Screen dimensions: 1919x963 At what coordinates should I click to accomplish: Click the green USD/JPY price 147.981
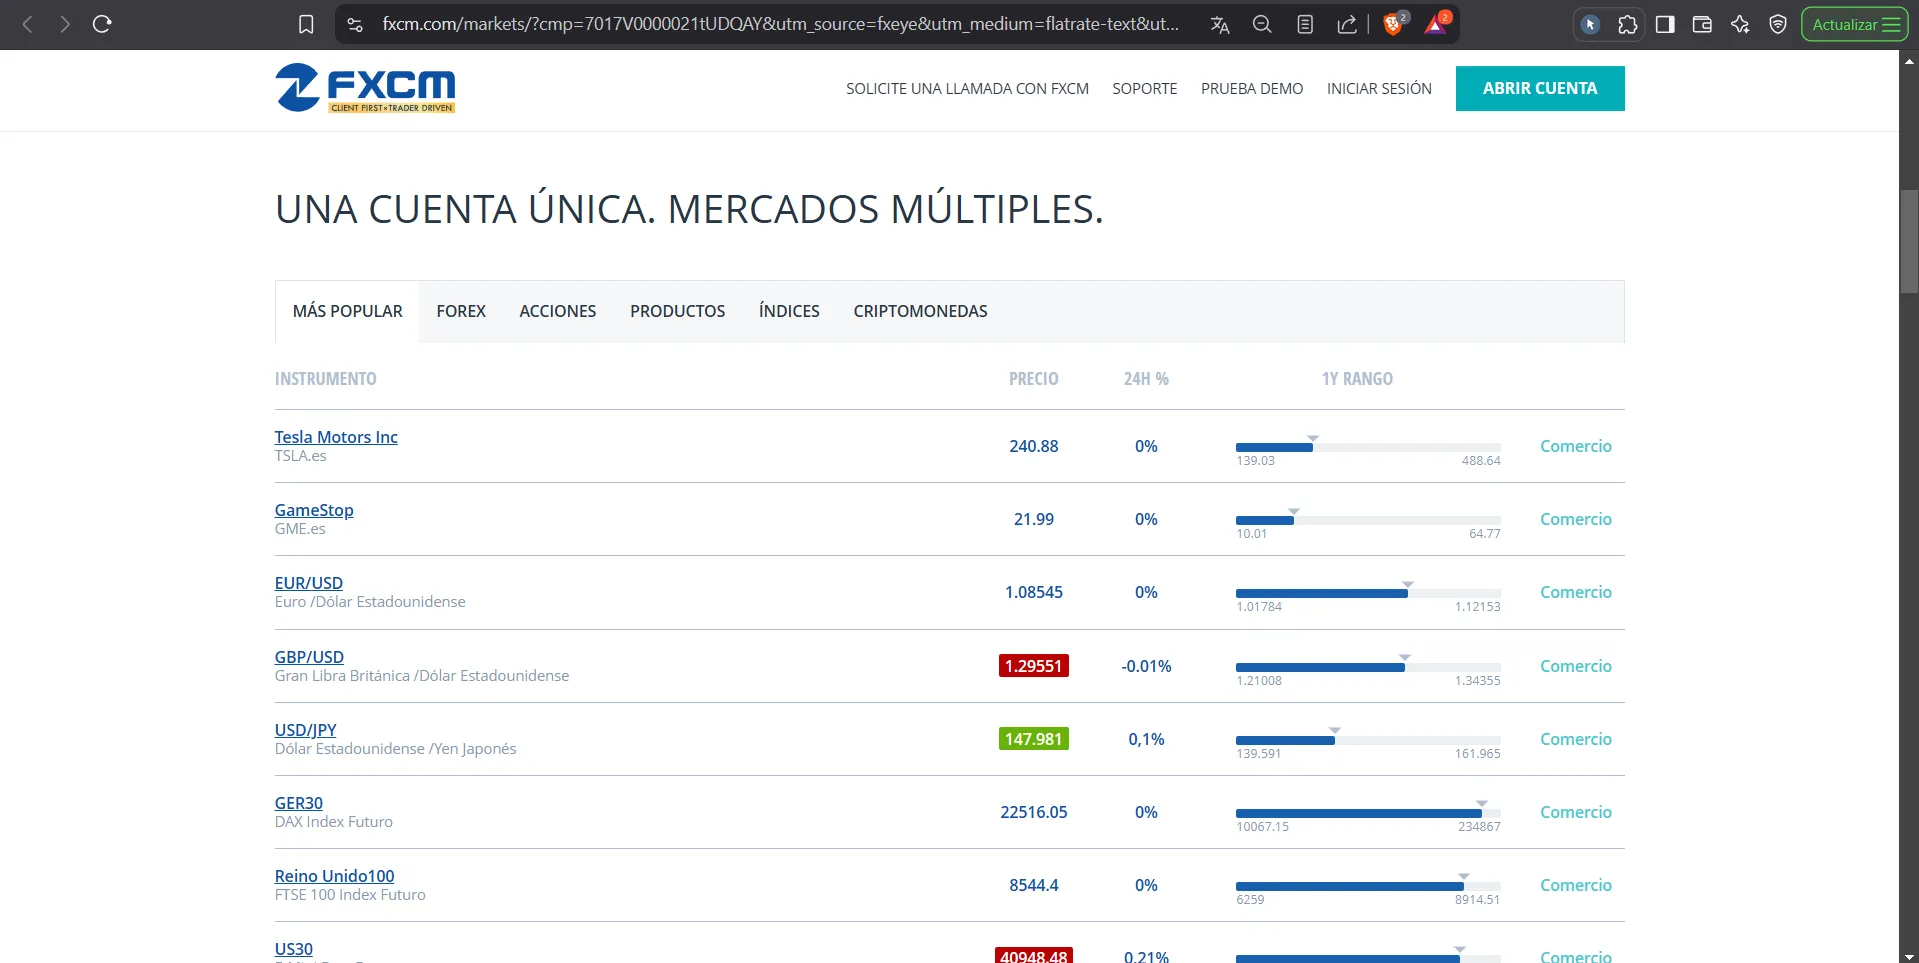coord(1034,739)
